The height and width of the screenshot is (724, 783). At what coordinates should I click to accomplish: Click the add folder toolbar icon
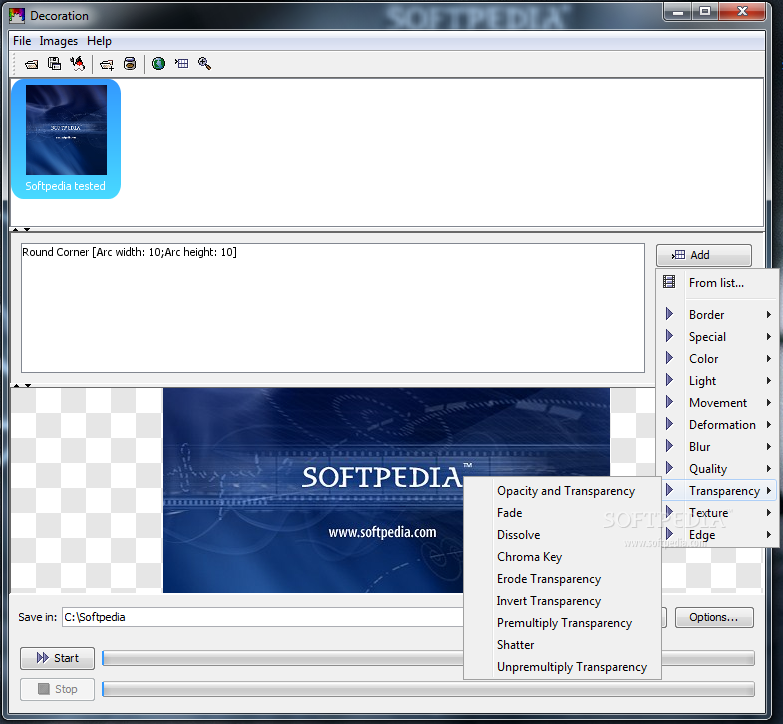pos(107,64)
